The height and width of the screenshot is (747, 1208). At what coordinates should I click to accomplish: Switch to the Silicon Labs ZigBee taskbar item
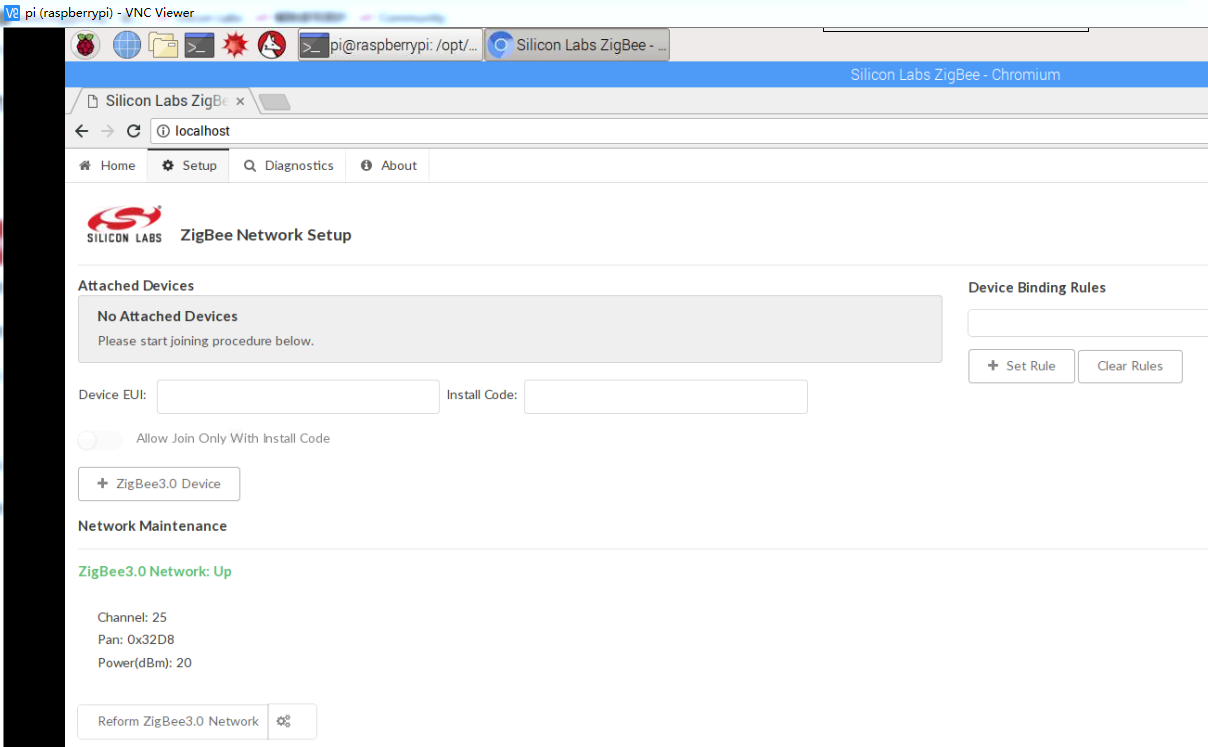click(x=577, y=45)
